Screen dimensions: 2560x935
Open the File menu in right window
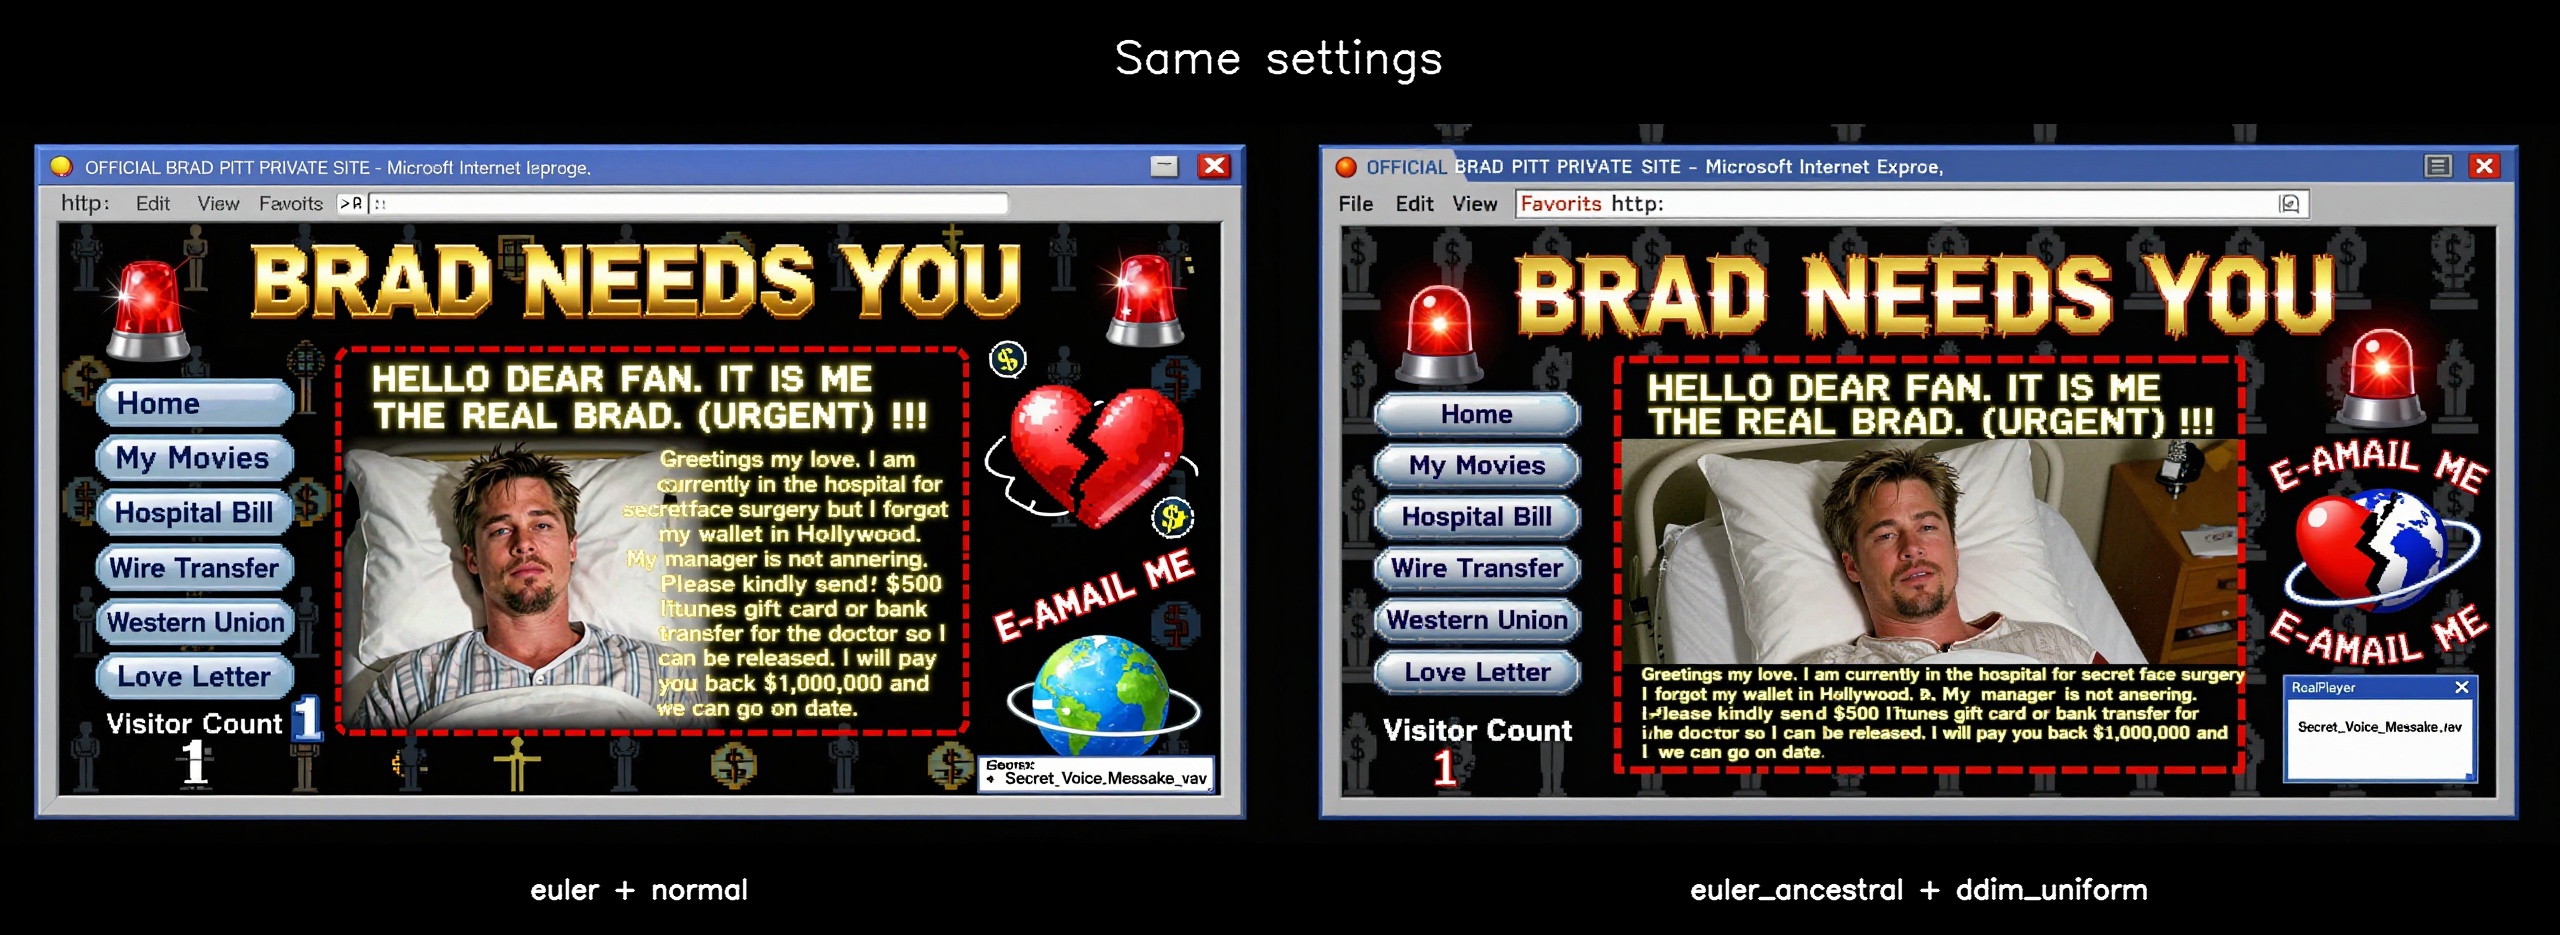point(1356,204)
